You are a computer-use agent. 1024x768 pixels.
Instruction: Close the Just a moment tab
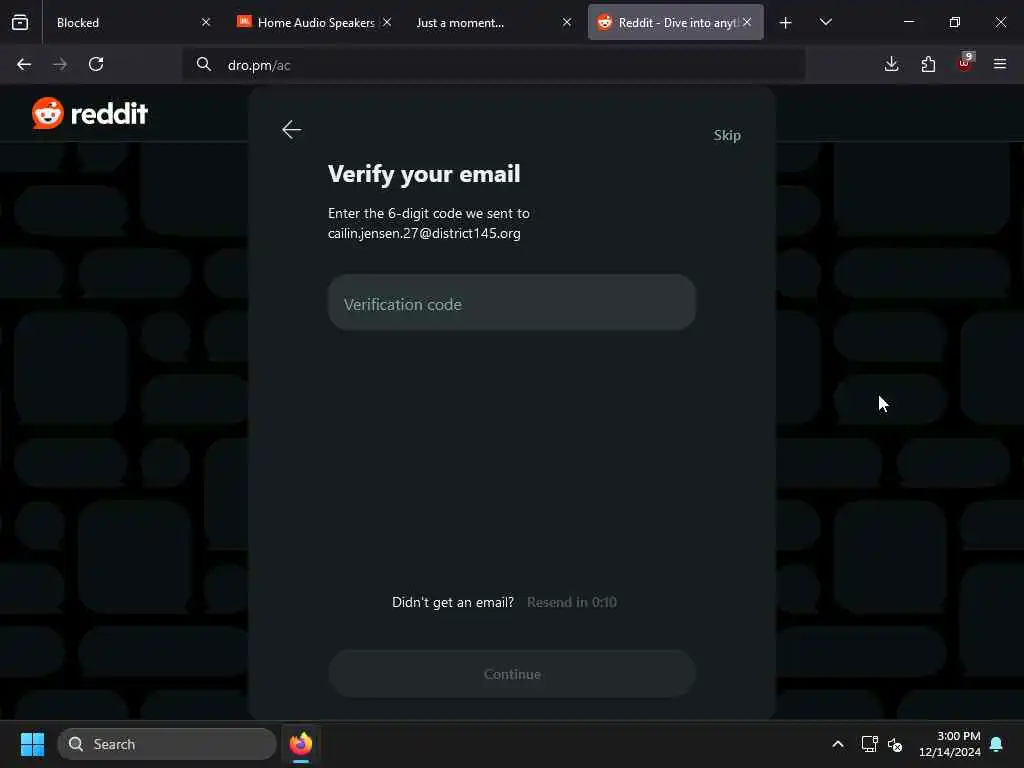(x=567, y=22)
